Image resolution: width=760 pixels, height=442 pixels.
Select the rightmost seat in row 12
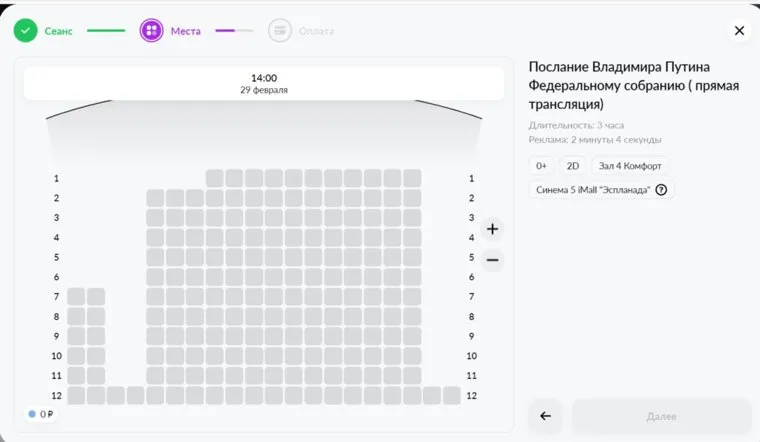(x=452, y=395)
